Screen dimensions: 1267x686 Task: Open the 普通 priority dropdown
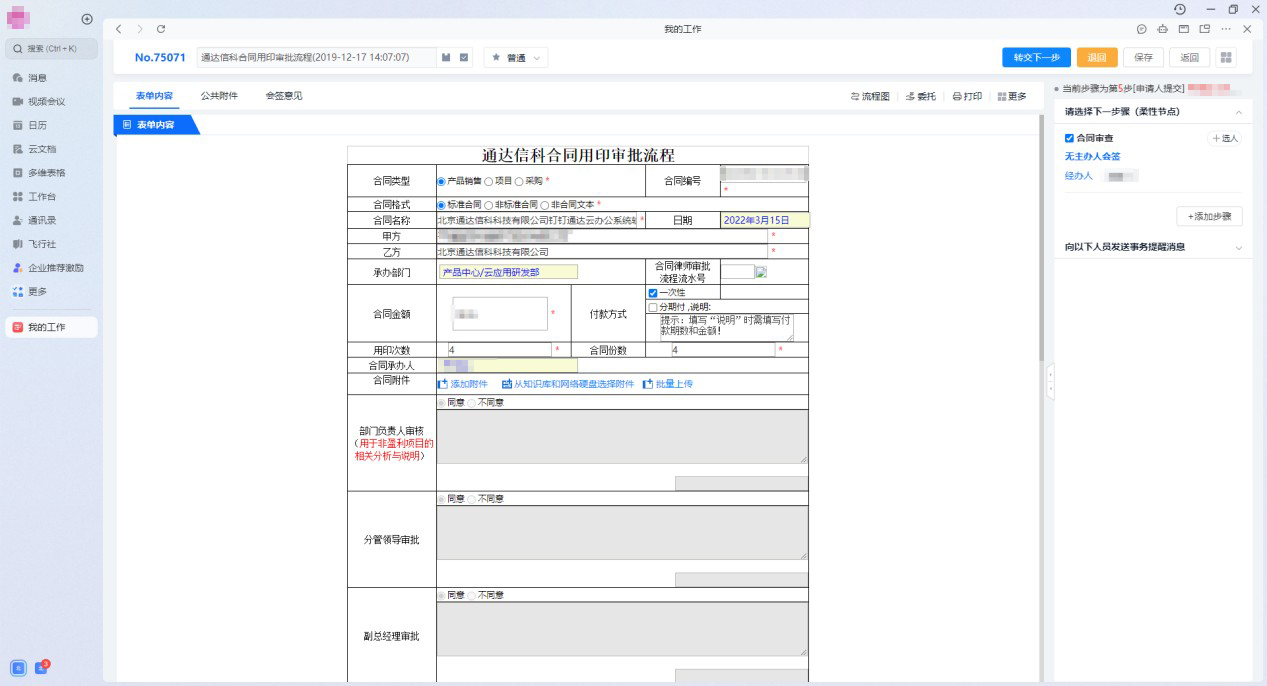coord(516,58)
